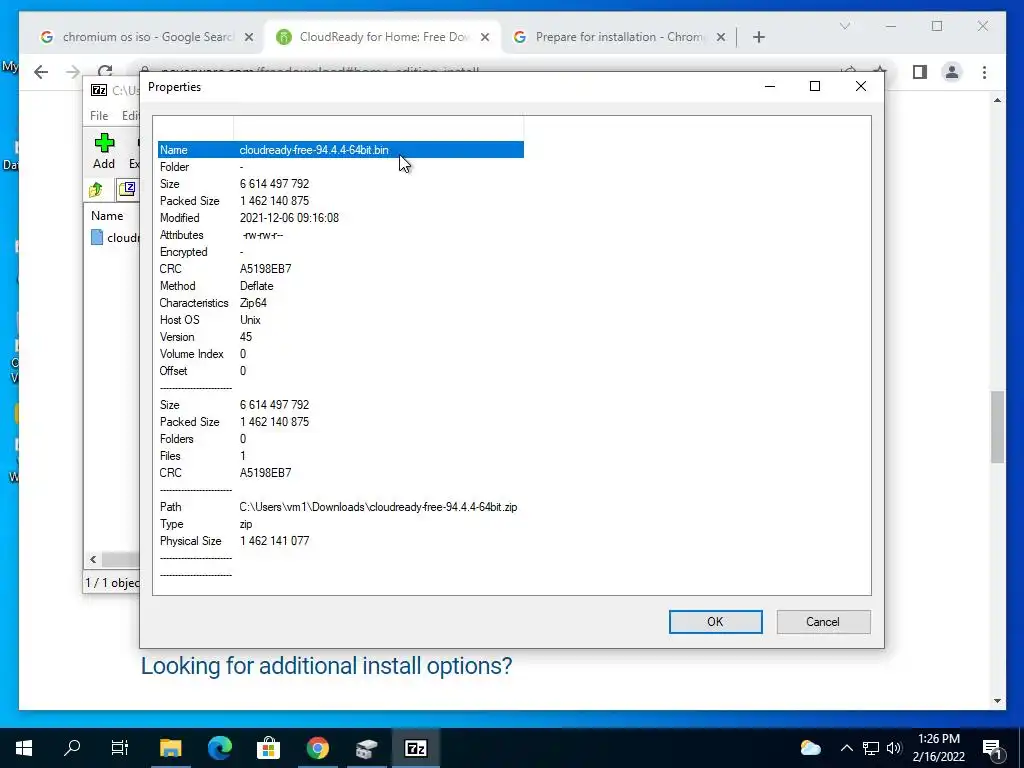This screenshot has width=1024, height=768.
Task: Select the cloudready file icon in 7-Zip list
Action: coord(97,238)
